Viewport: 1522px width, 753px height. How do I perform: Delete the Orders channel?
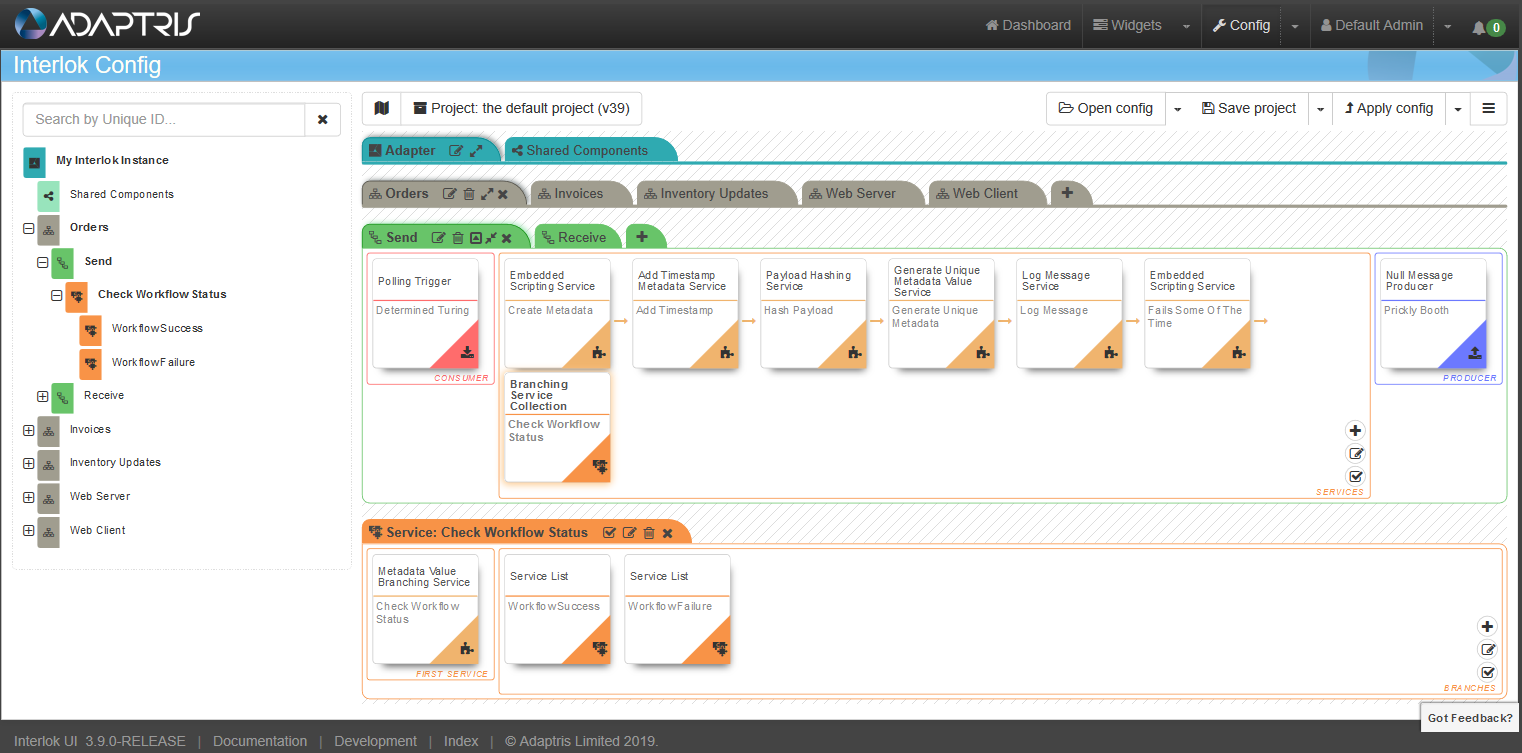tap(469, 194)
